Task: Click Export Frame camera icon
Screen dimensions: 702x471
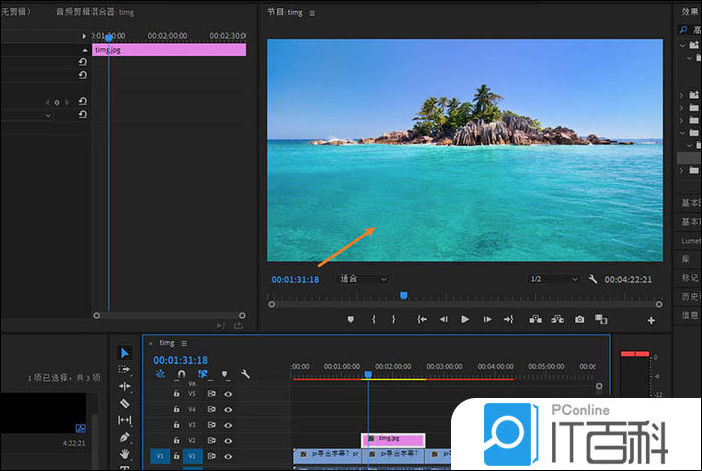Action: 579,320
